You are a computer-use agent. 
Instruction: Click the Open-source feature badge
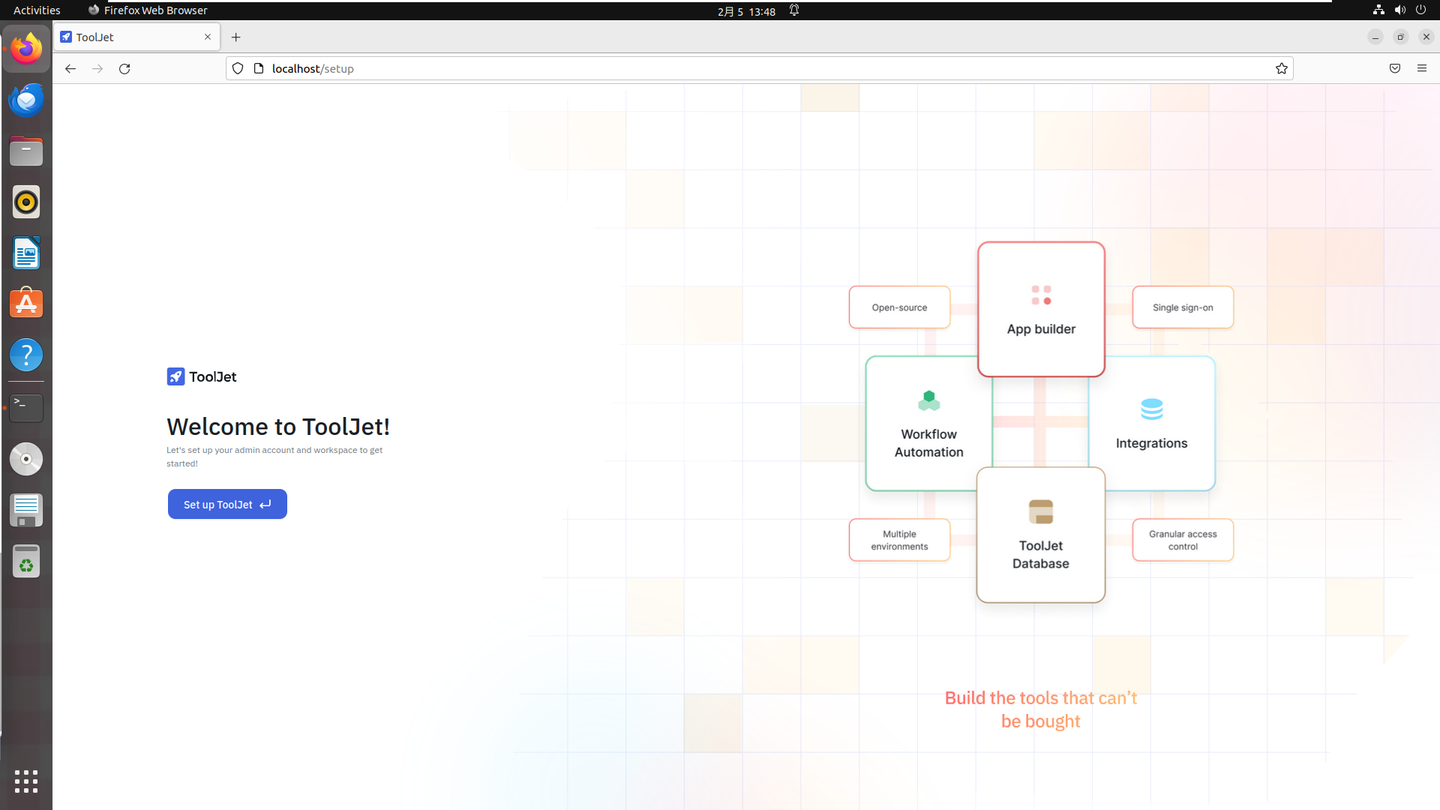899,307
